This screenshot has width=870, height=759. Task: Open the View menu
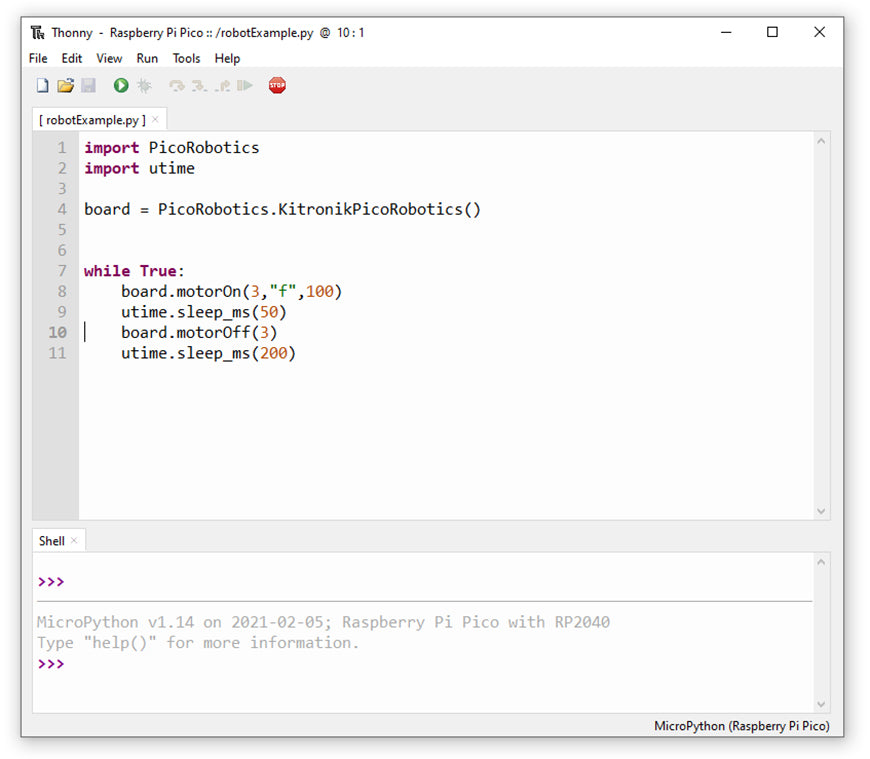click(109, 59)
